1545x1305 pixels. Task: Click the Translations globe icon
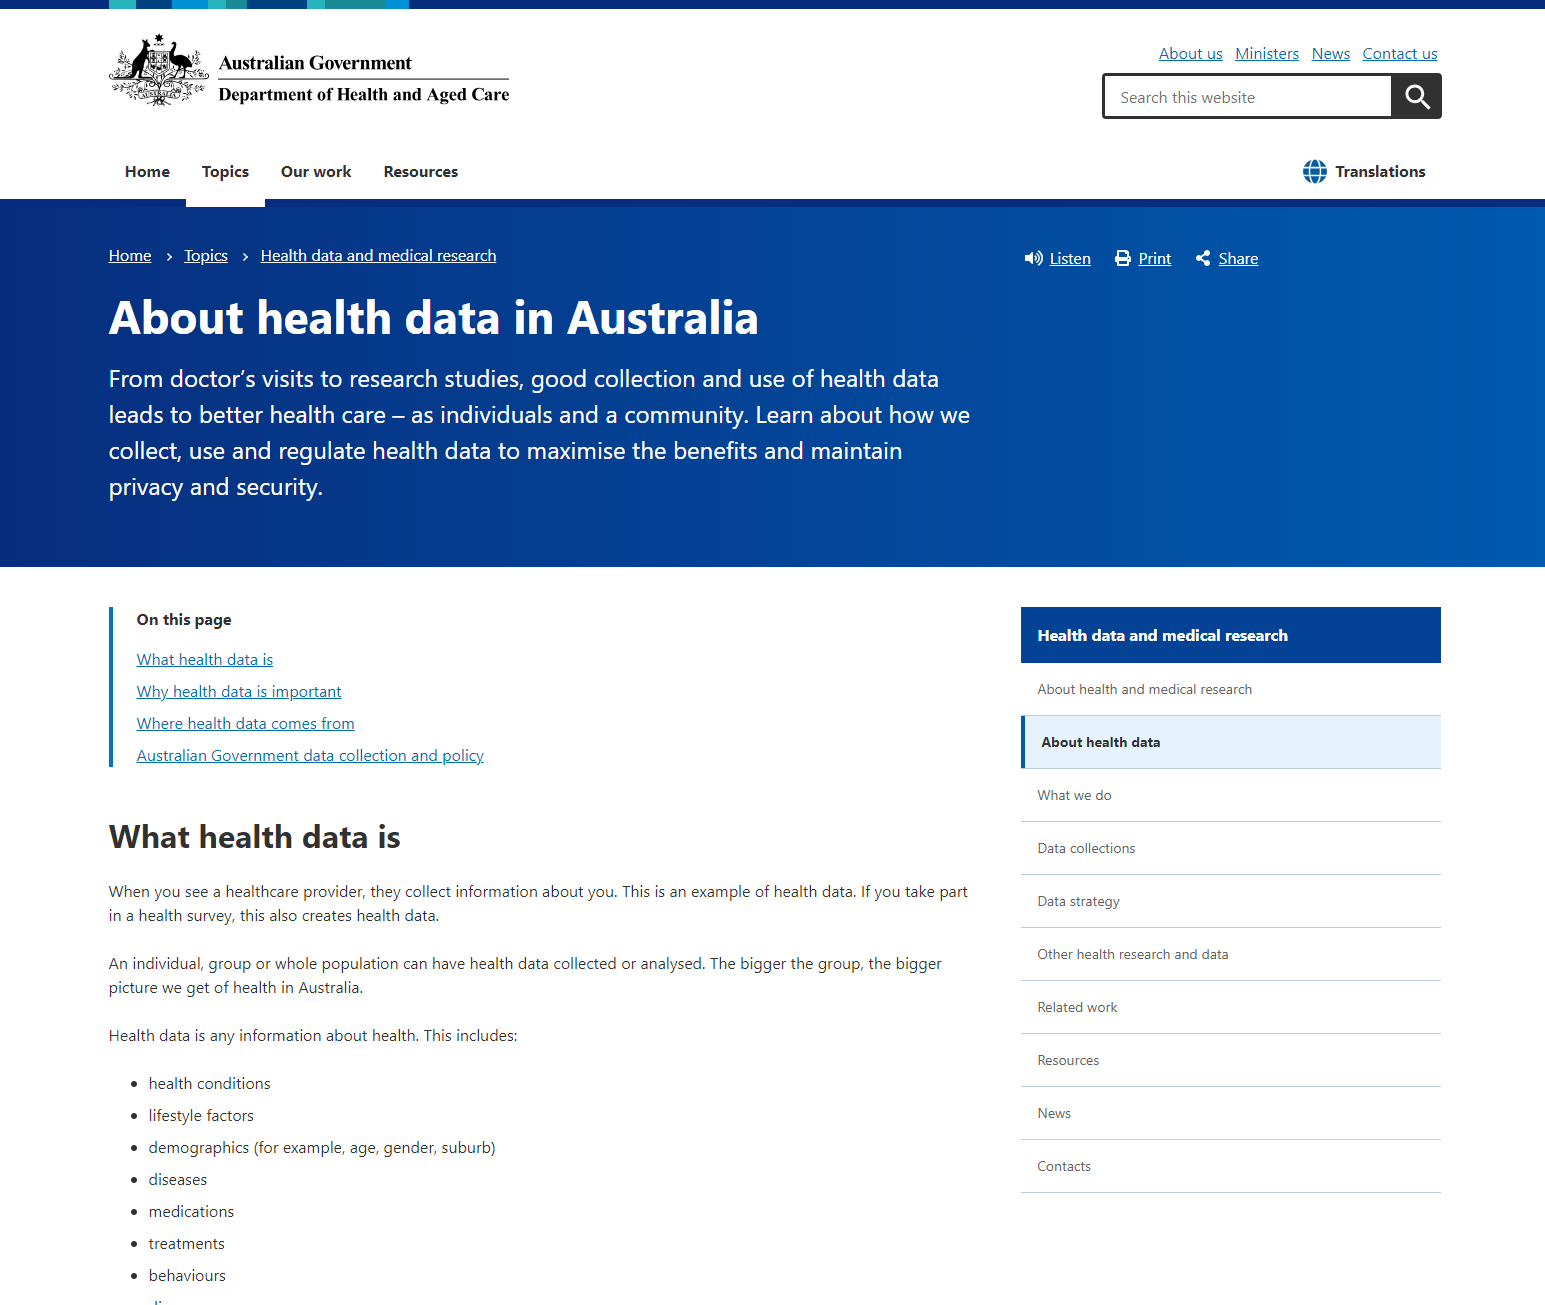pos(1314,171)
